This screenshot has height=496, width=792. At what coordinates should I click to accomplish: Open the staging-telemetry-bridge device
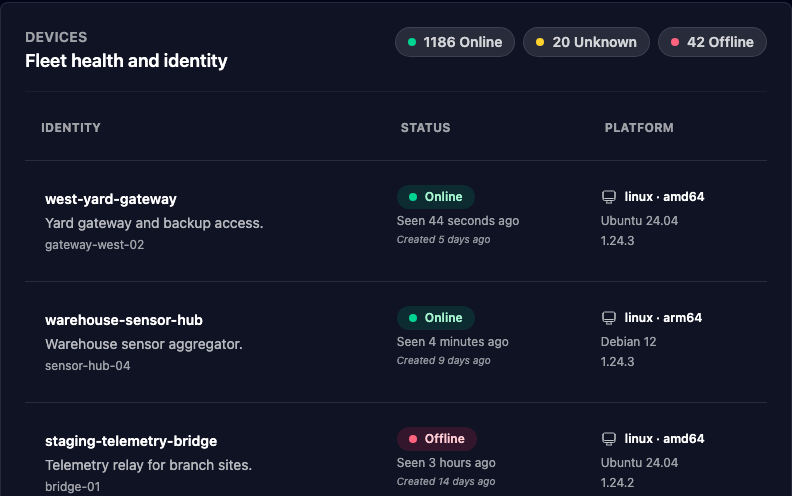tap(131, 441)
